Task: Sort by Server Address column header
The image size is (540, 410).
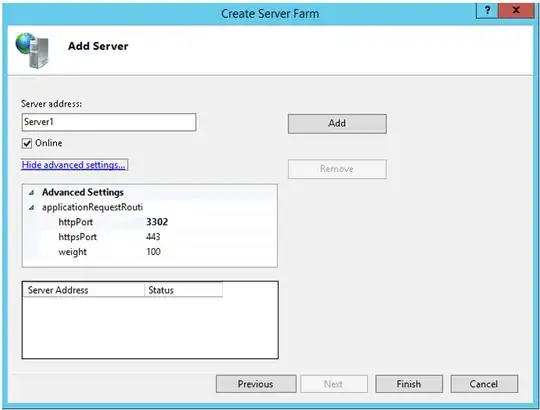Action: (84, 290)
